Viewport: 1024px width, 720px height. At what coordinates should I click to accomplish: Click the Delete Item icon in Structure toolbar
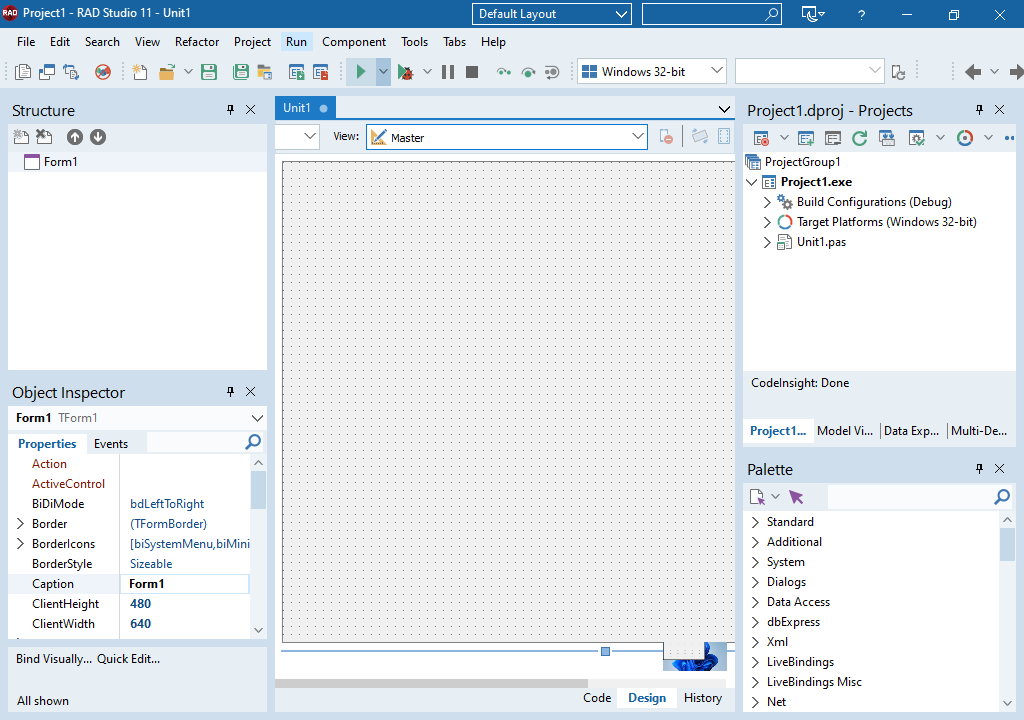[x=44, y=137]
